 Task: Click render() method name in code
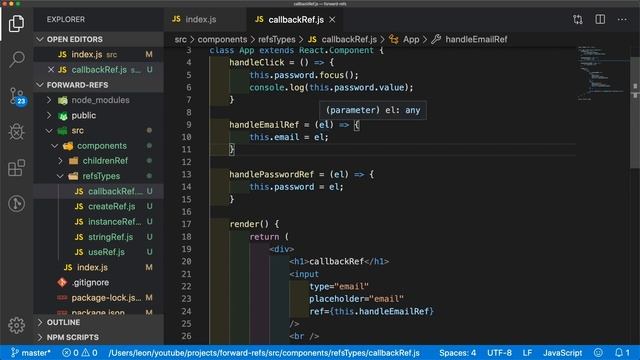pyautogui.click(x=244, y=224)
